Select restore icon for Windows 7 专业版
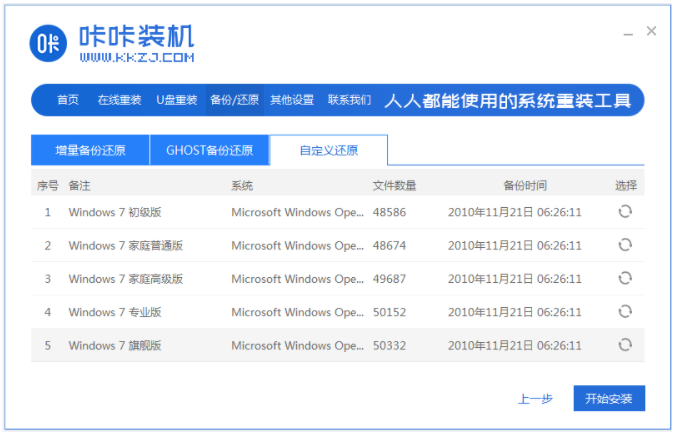 625,311
